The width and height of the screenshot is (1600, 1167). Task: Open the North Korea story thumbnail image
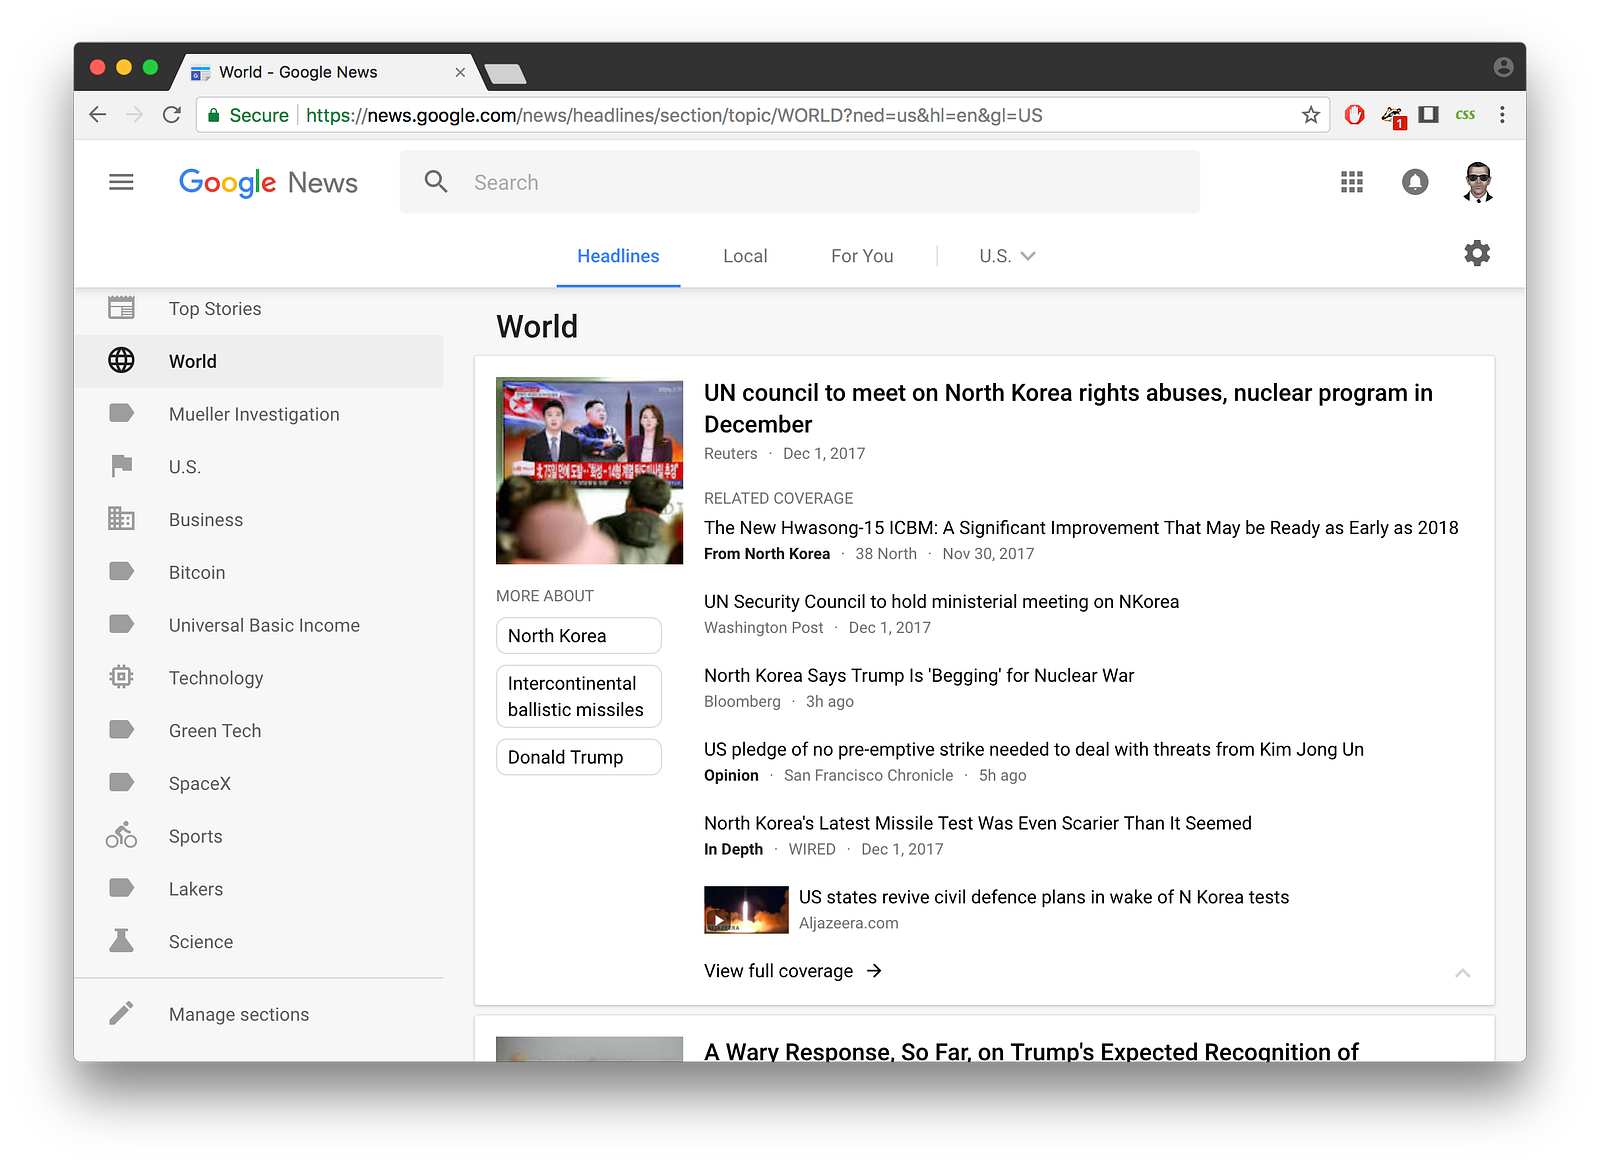click(589, 471)
